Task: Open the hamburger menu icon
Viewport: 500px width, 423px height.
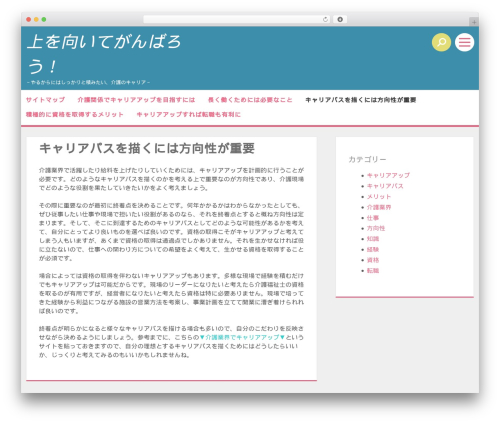Action: [465, 42]
